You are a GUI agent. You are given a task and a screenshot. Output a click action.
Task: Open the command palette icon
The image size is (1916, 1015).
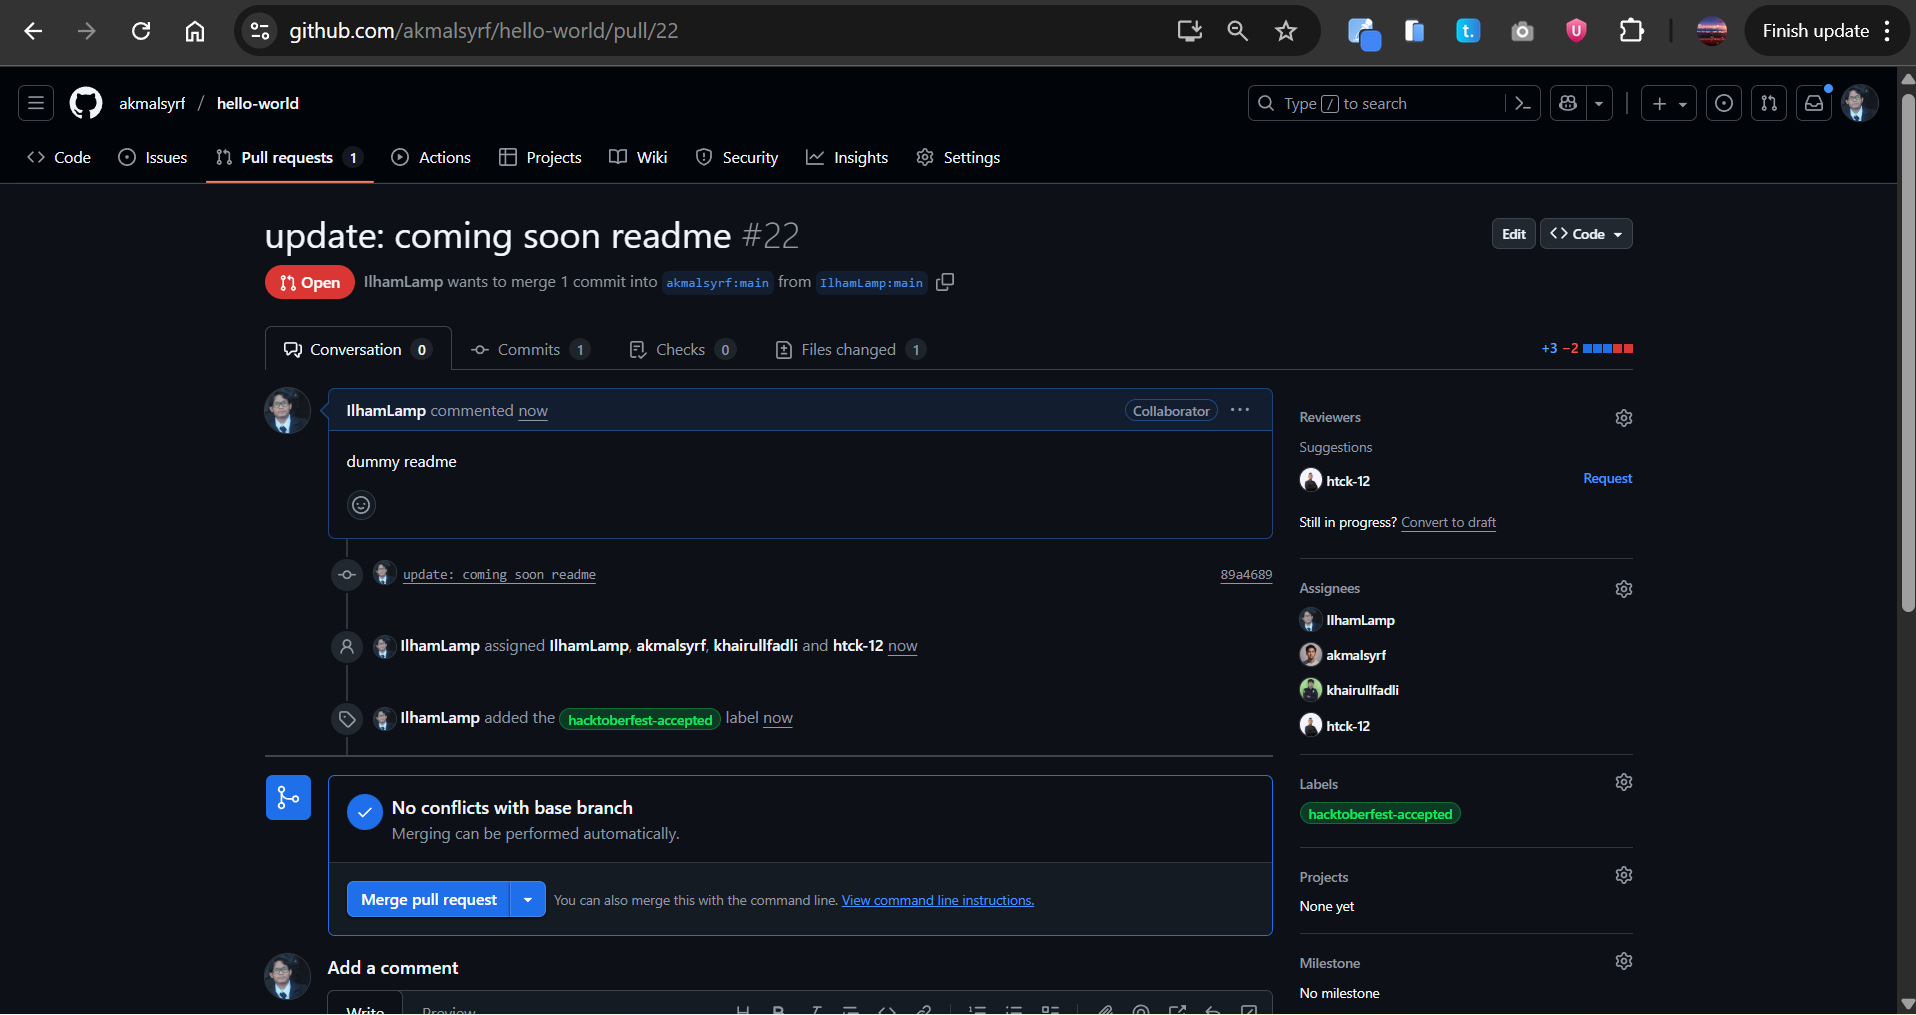coord(1523,103)
